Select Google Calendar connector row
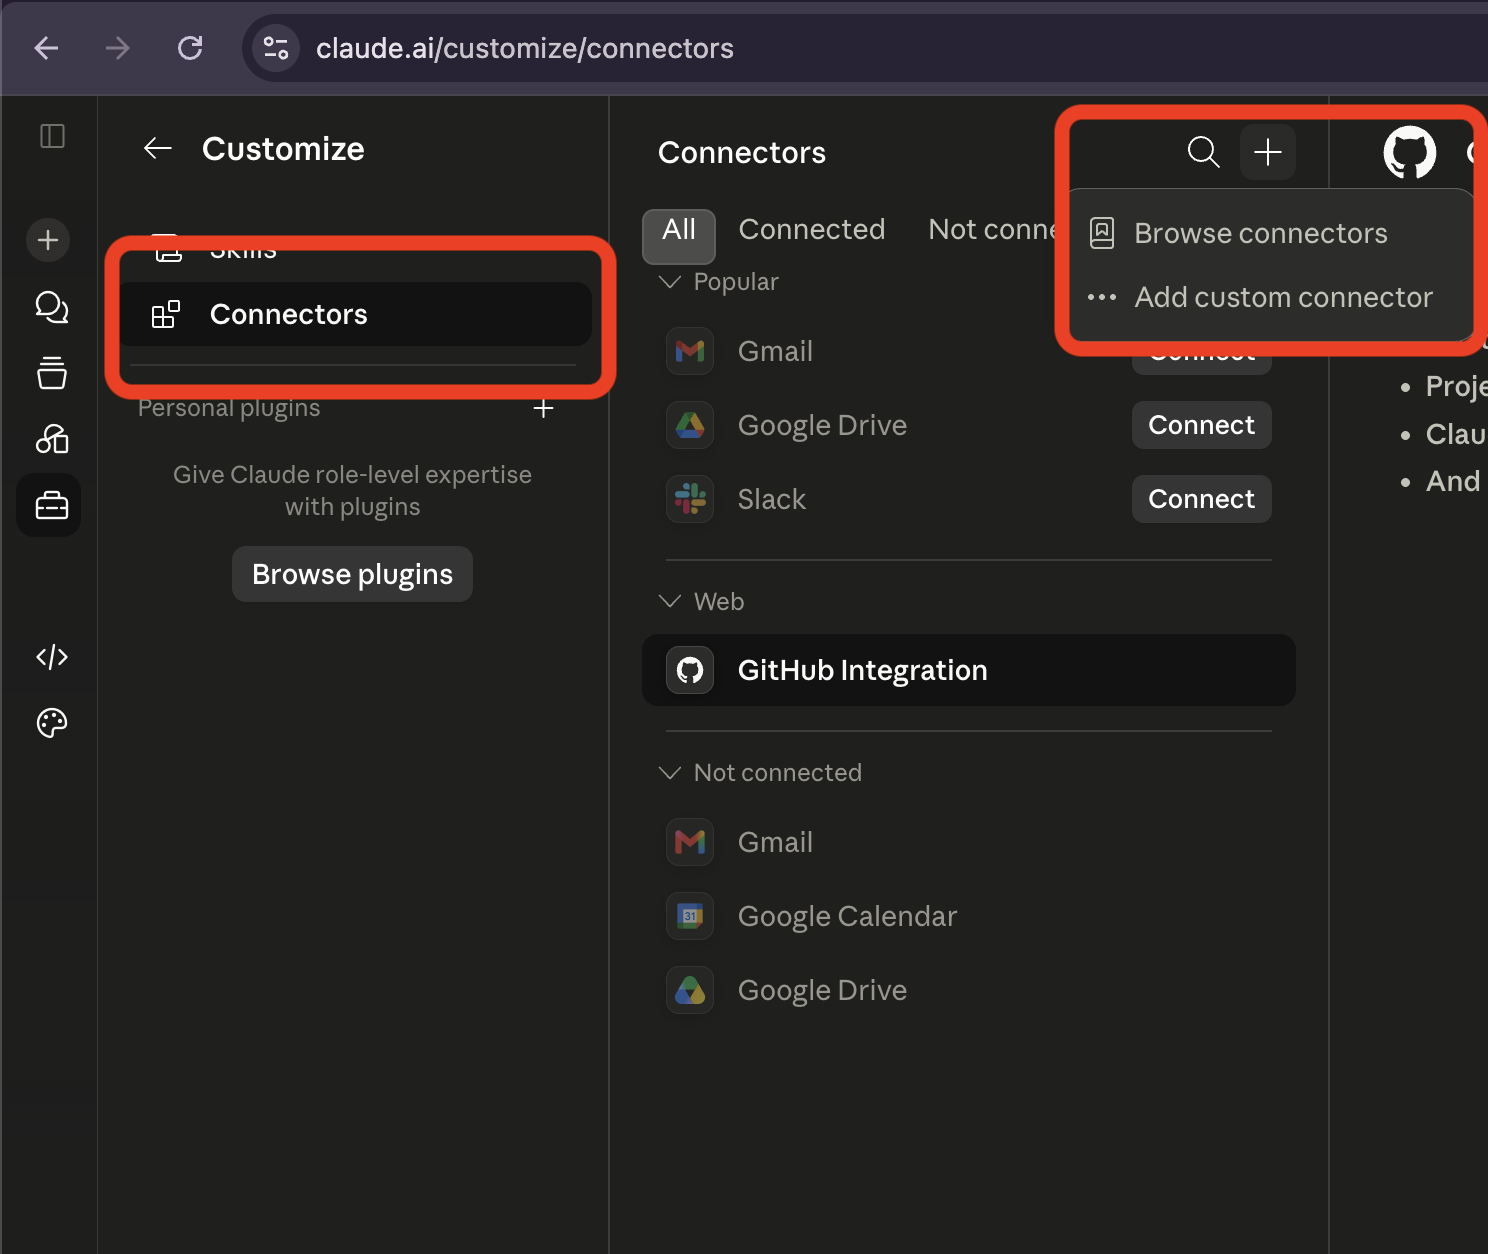 click(x=969, y=916)
